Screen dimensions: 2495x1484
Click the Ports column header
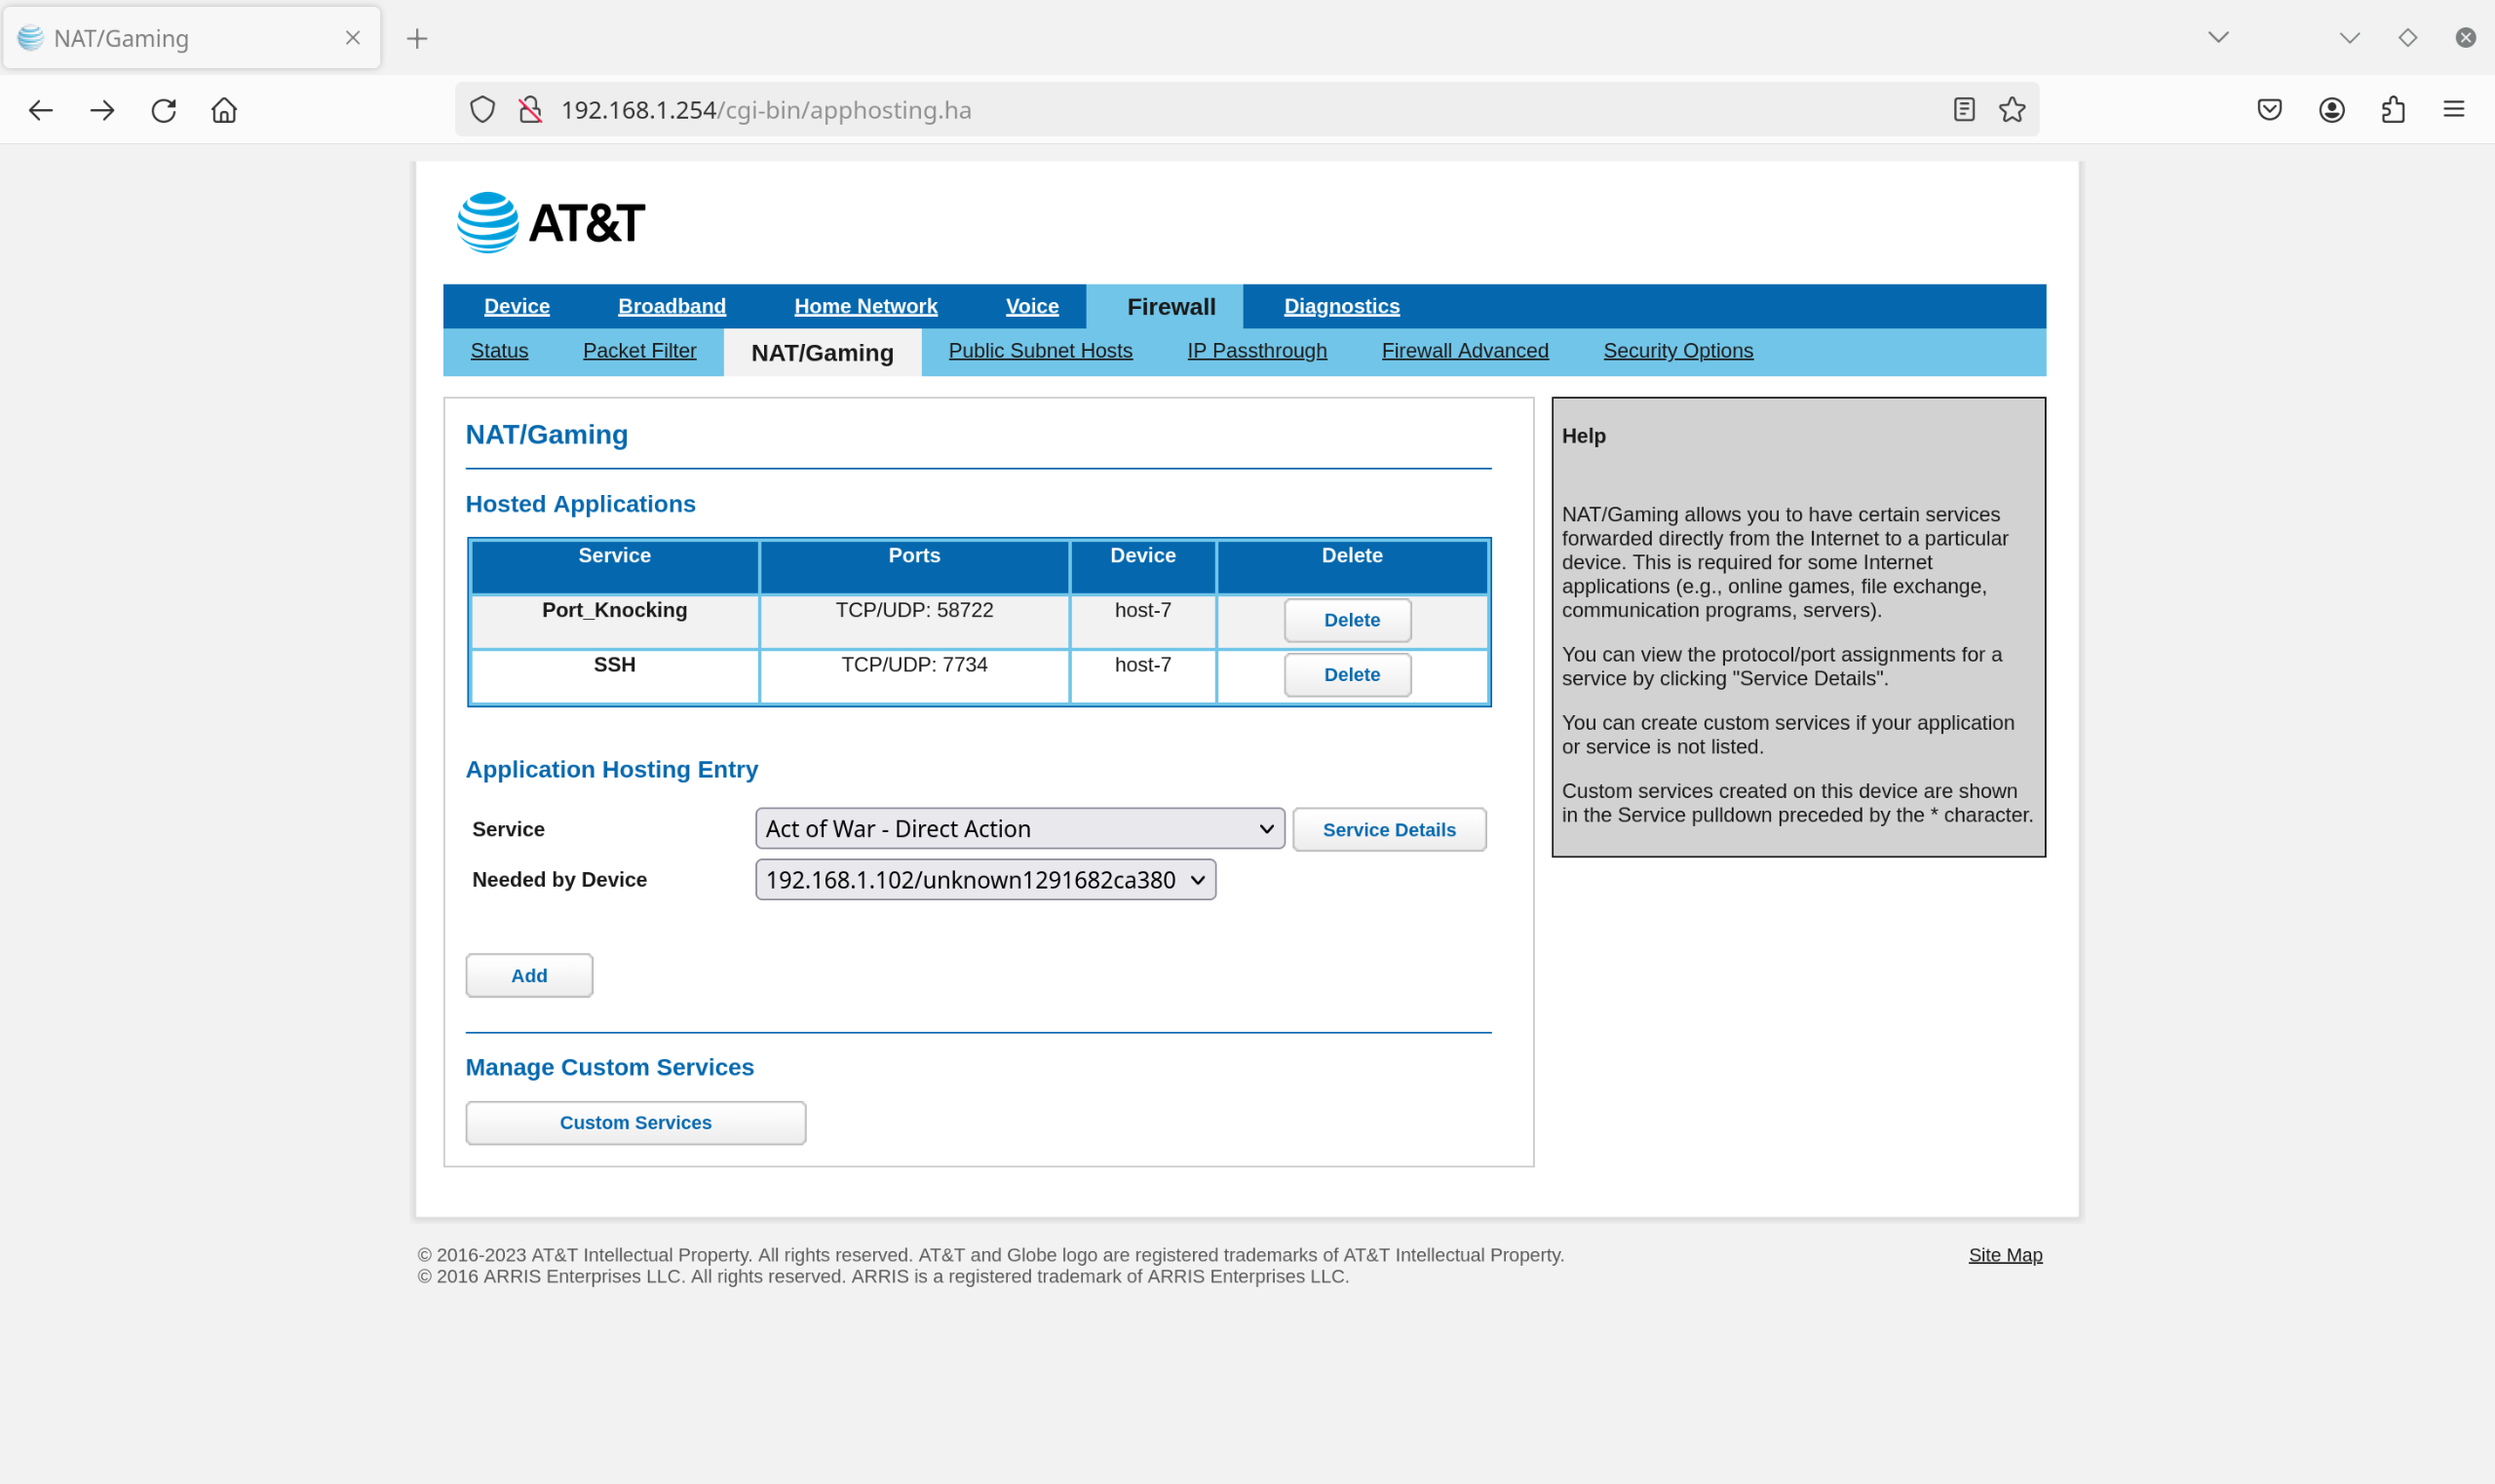pos(914,567)
